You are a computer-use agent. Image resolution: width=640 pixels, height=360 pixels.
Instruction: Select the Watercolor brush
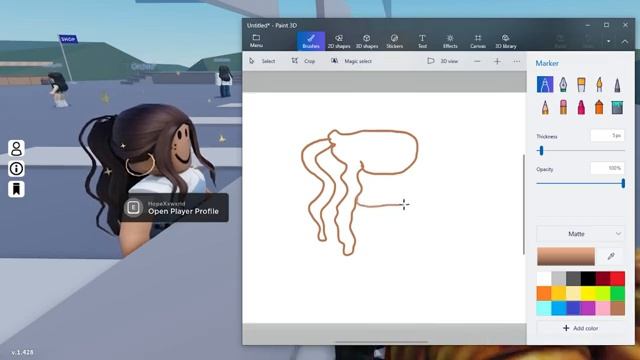[x=599, y=84]
